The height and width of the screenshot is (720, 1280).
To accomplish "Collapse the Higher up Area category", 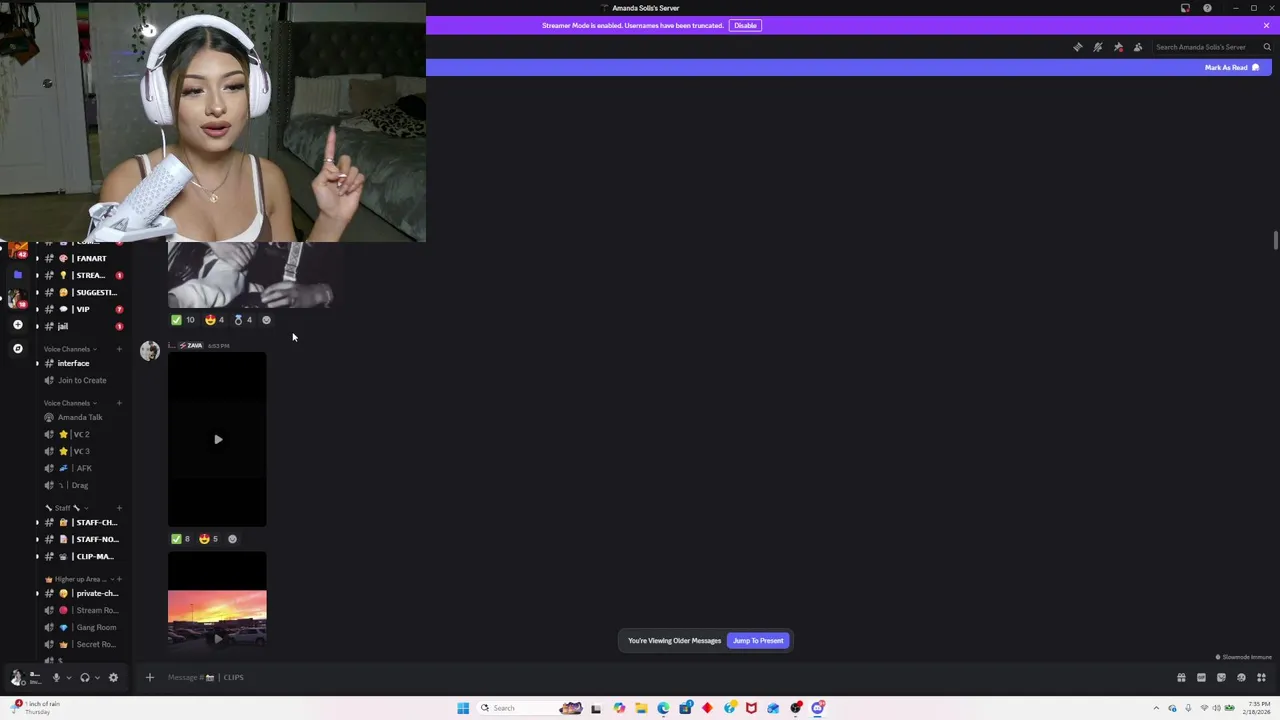I will pos(78,579).
